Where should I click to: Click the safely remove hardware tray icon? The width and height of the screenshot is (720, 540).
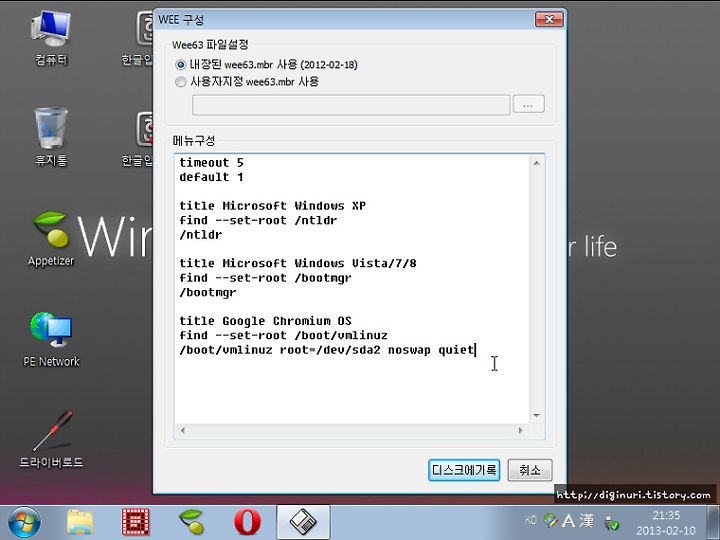click(611, 523)
